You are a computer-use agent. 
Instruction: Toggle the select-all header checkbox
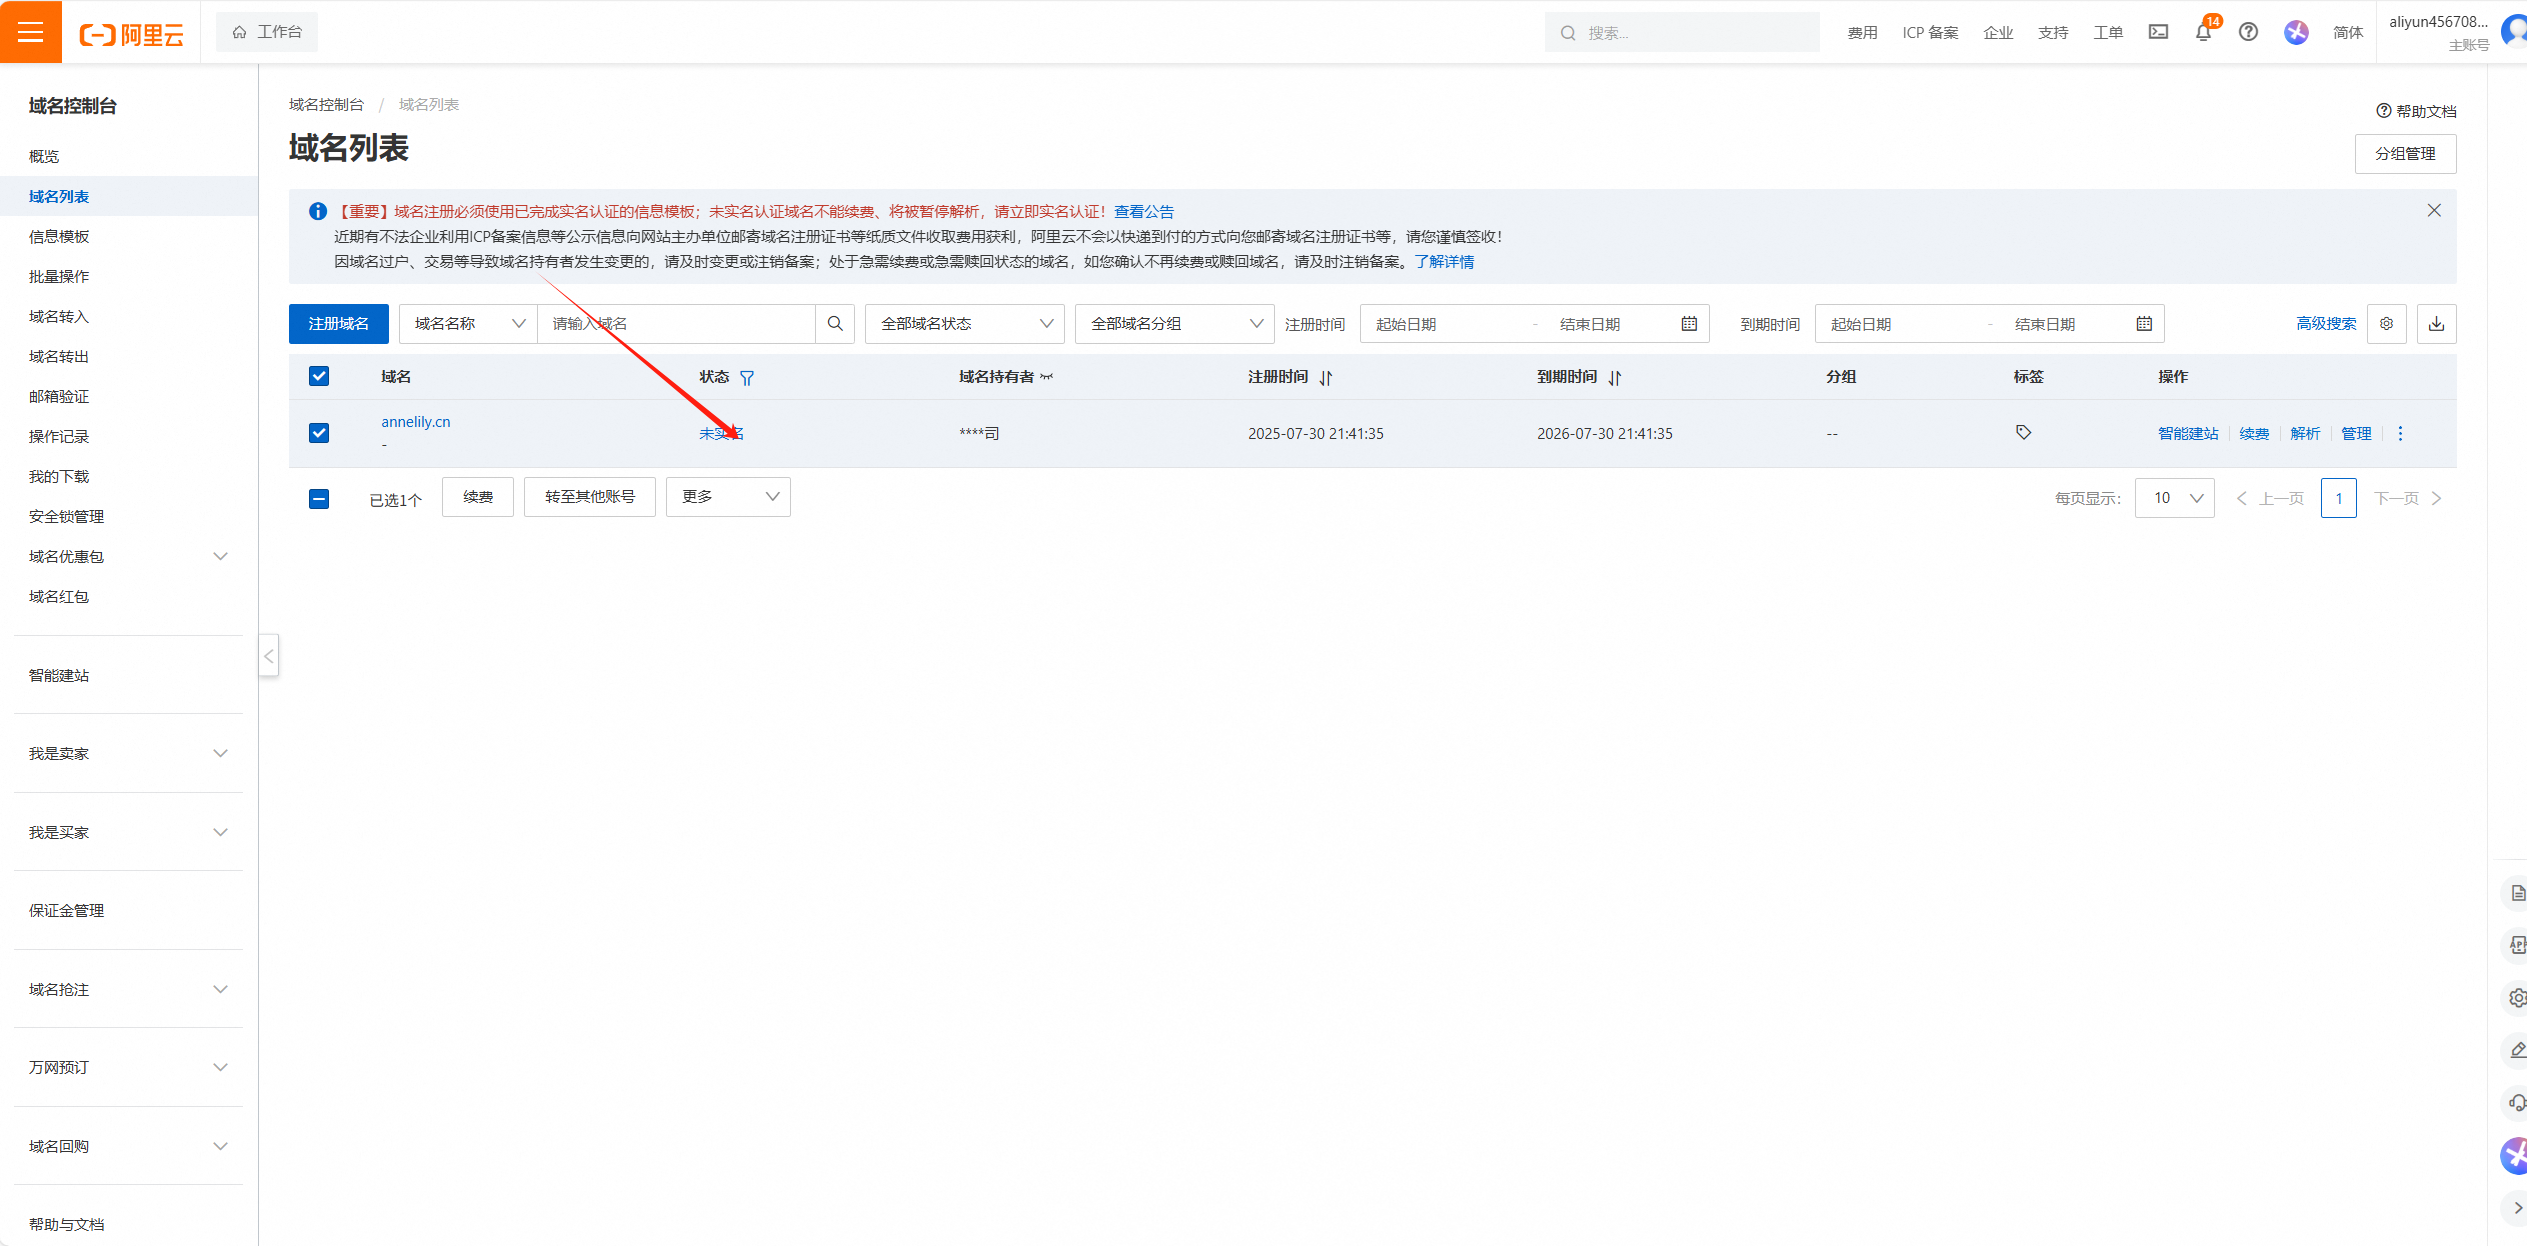point(319,377)
